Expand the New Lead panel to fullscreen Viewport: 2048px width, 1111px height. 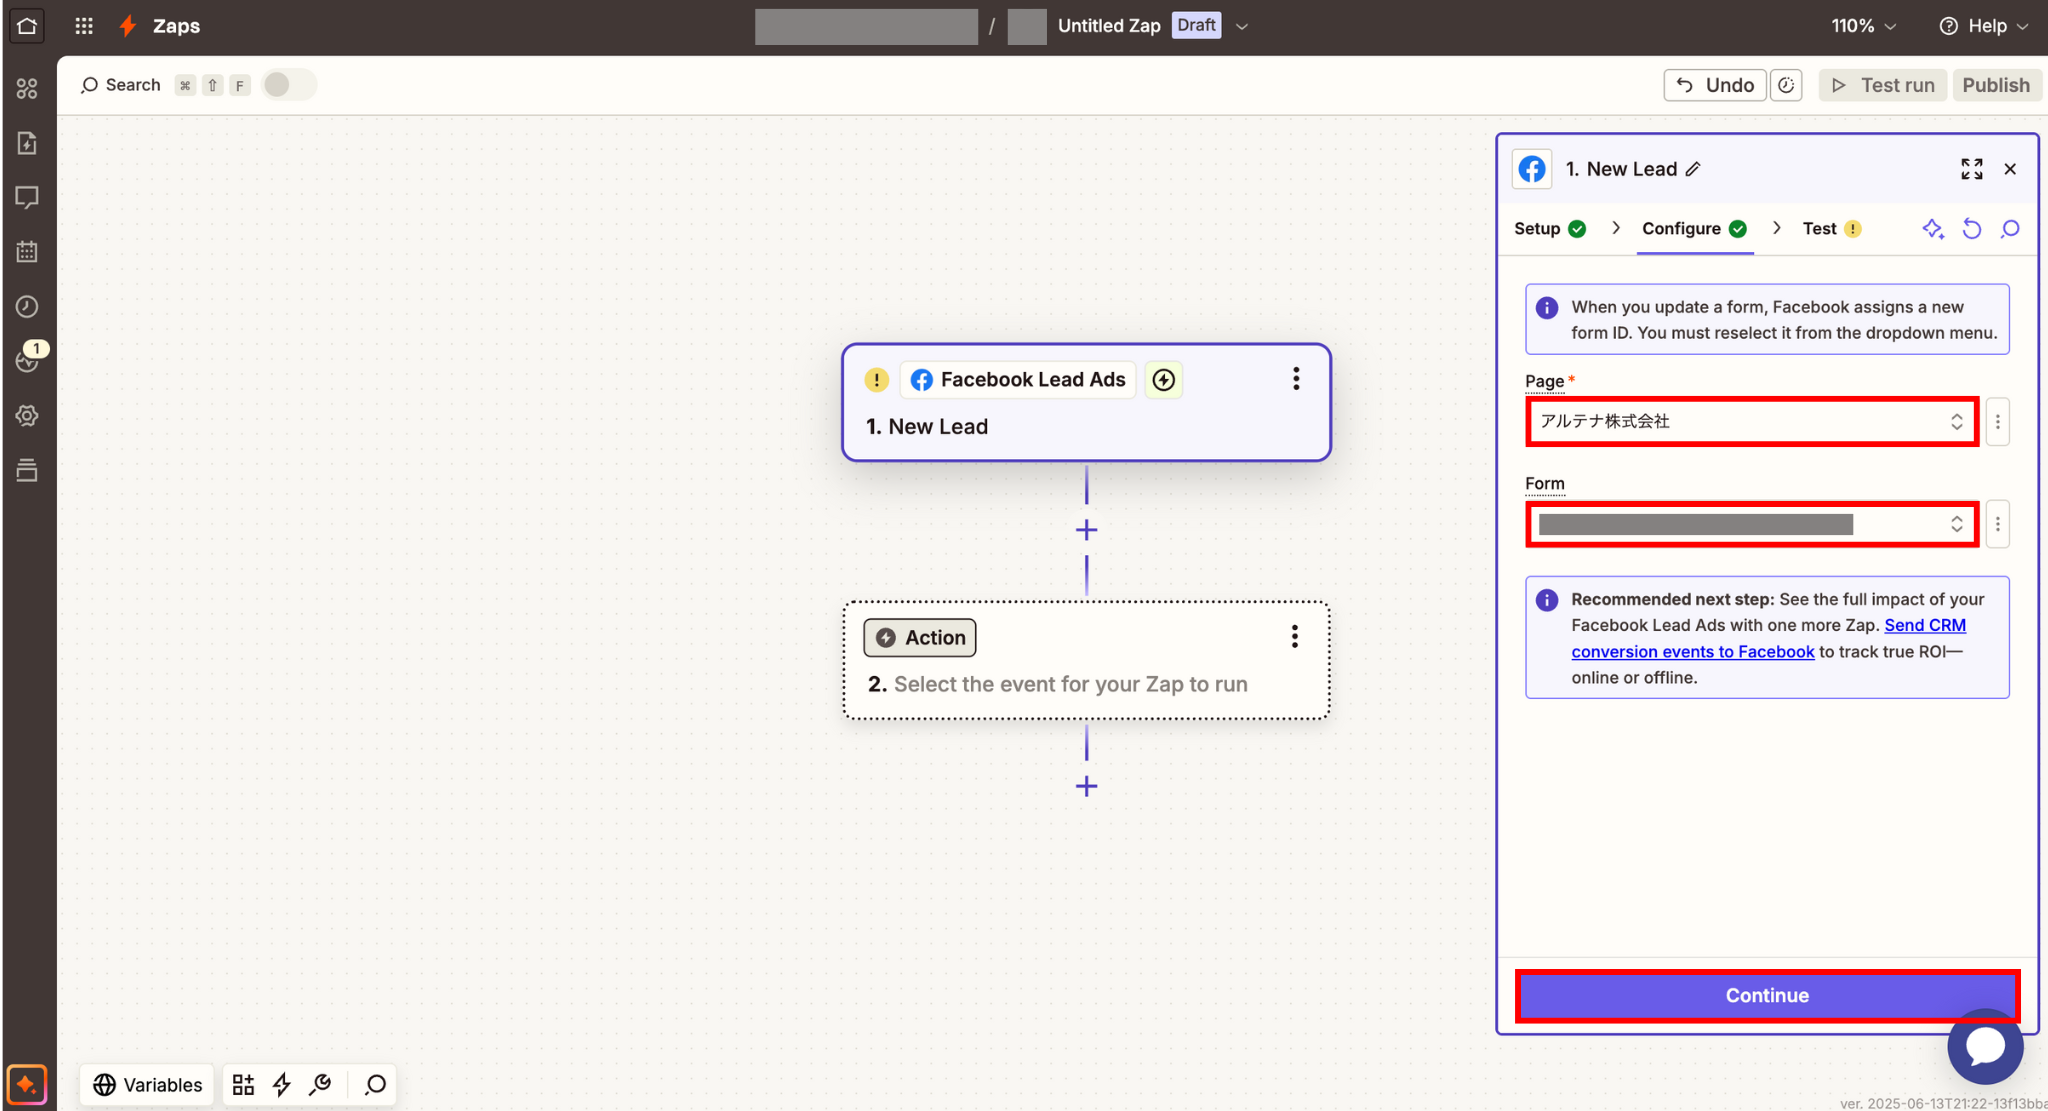point(1971,169)
